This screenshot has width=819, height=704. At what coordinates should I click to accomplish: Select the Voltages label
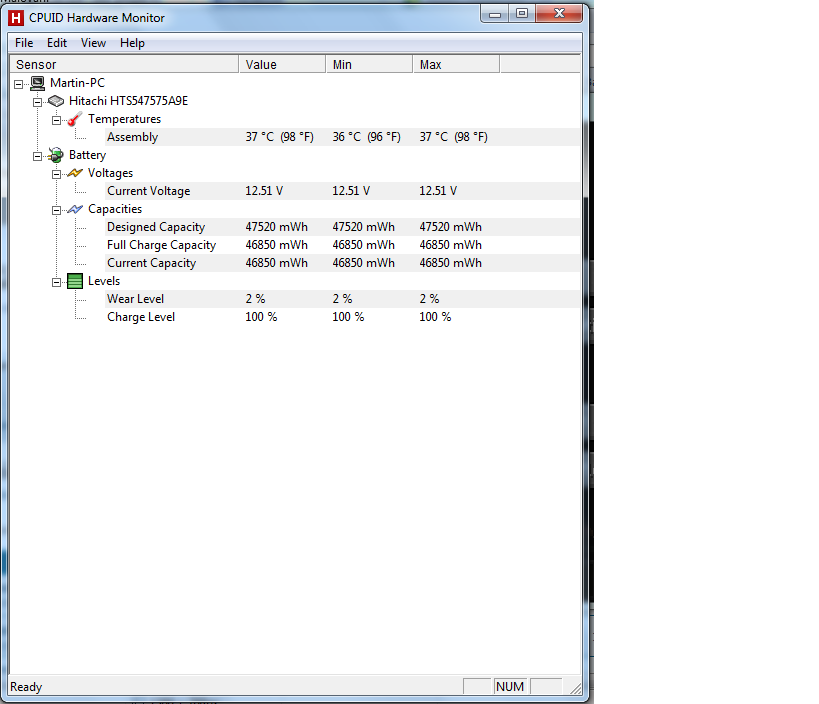point(110,173)
